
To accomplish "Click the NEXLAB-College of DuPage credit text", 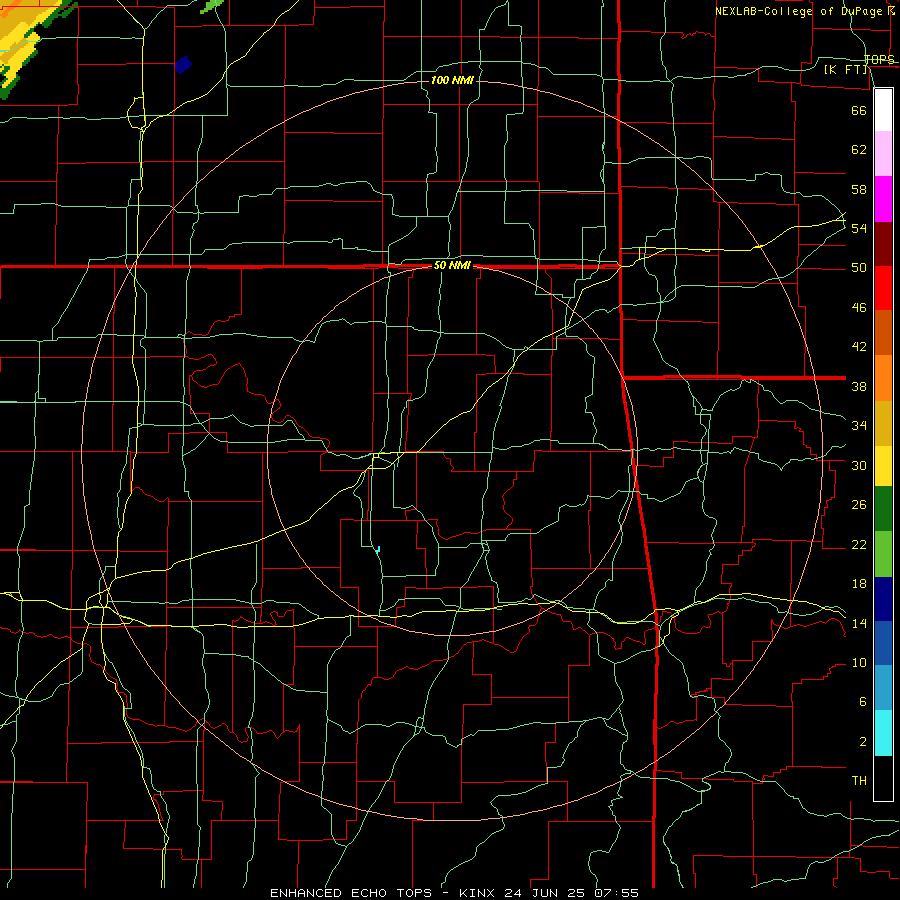I will click(x=801, y=11).
